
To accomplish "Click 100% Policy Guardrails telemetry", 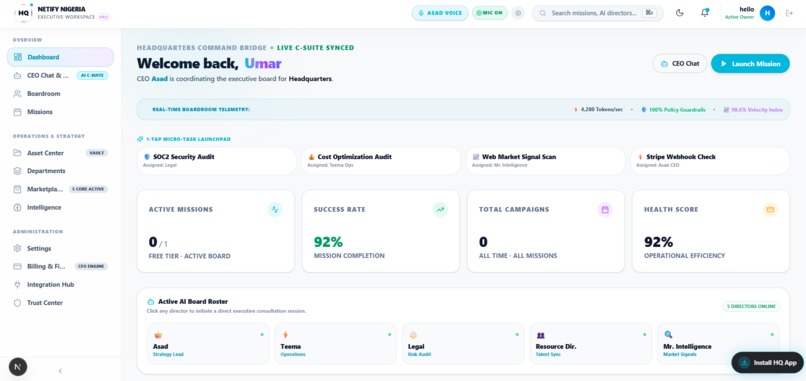I will click(673, 110).
